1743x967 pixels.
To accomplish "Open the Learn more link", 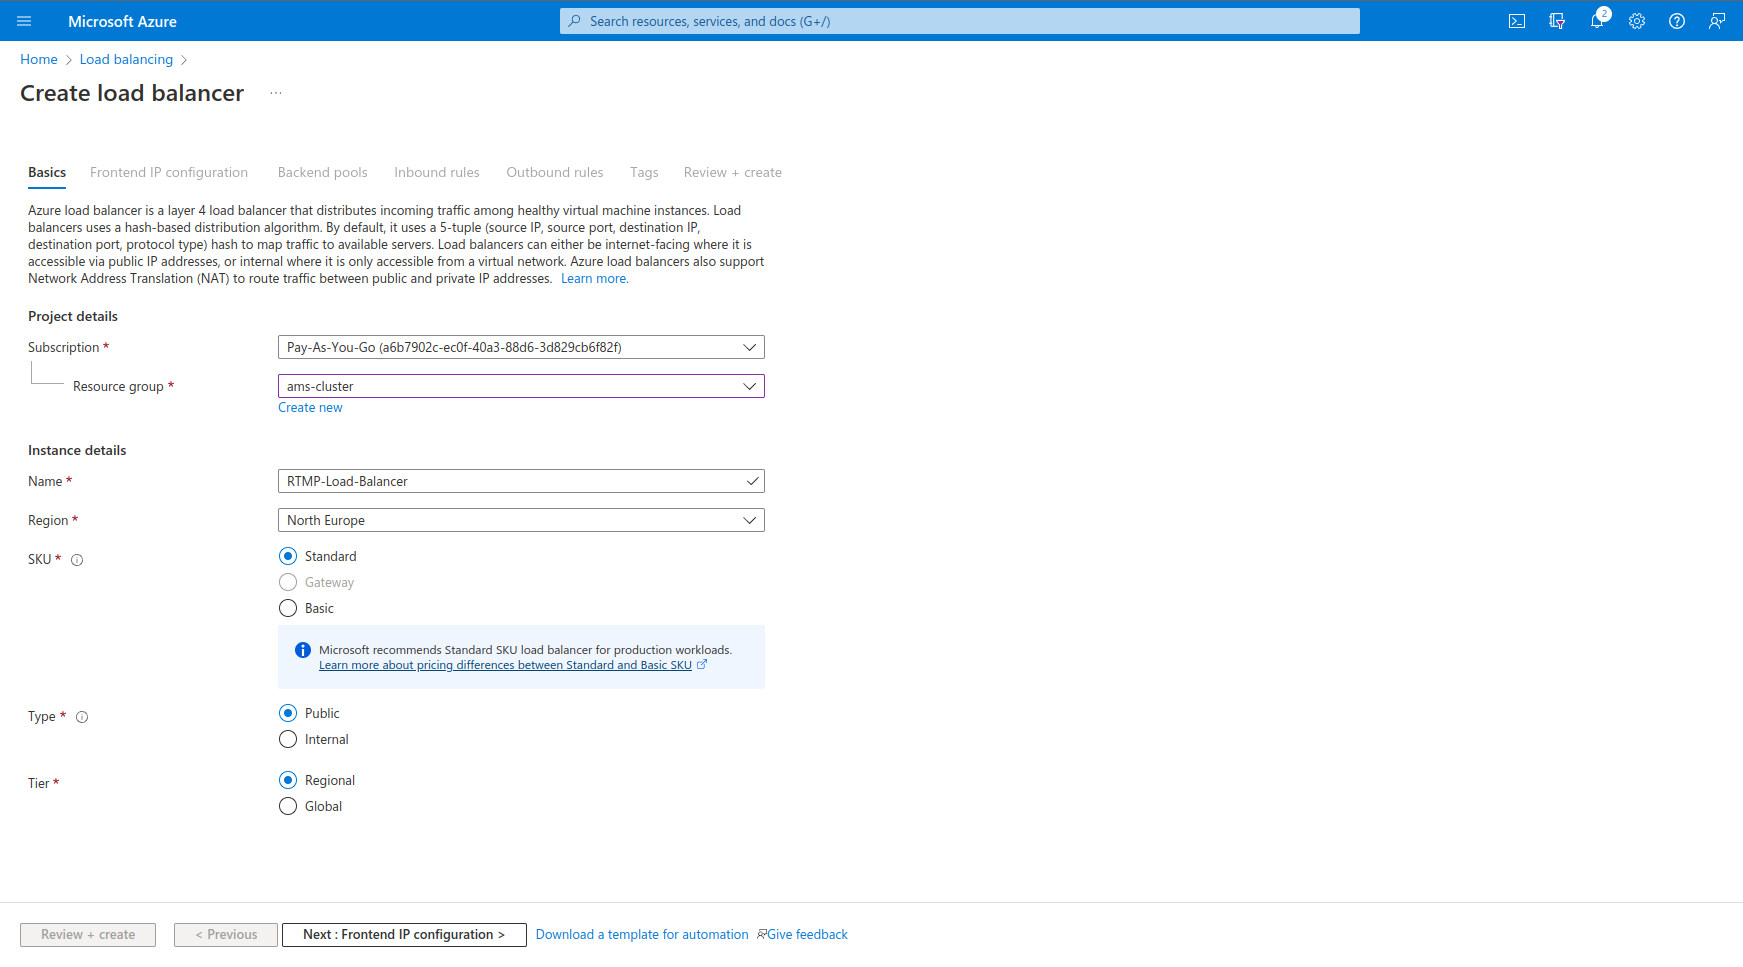I will click(595, 279).
